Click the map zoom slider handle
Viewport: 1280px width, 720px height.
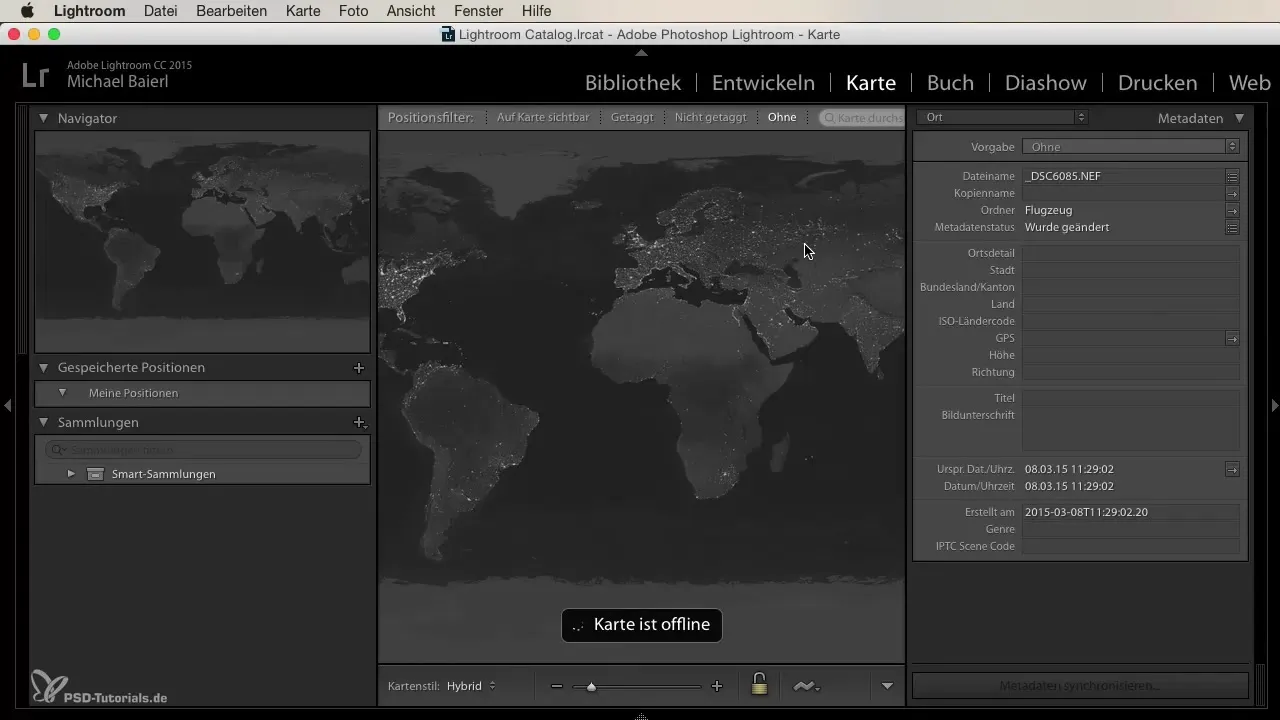coord(591,686)
